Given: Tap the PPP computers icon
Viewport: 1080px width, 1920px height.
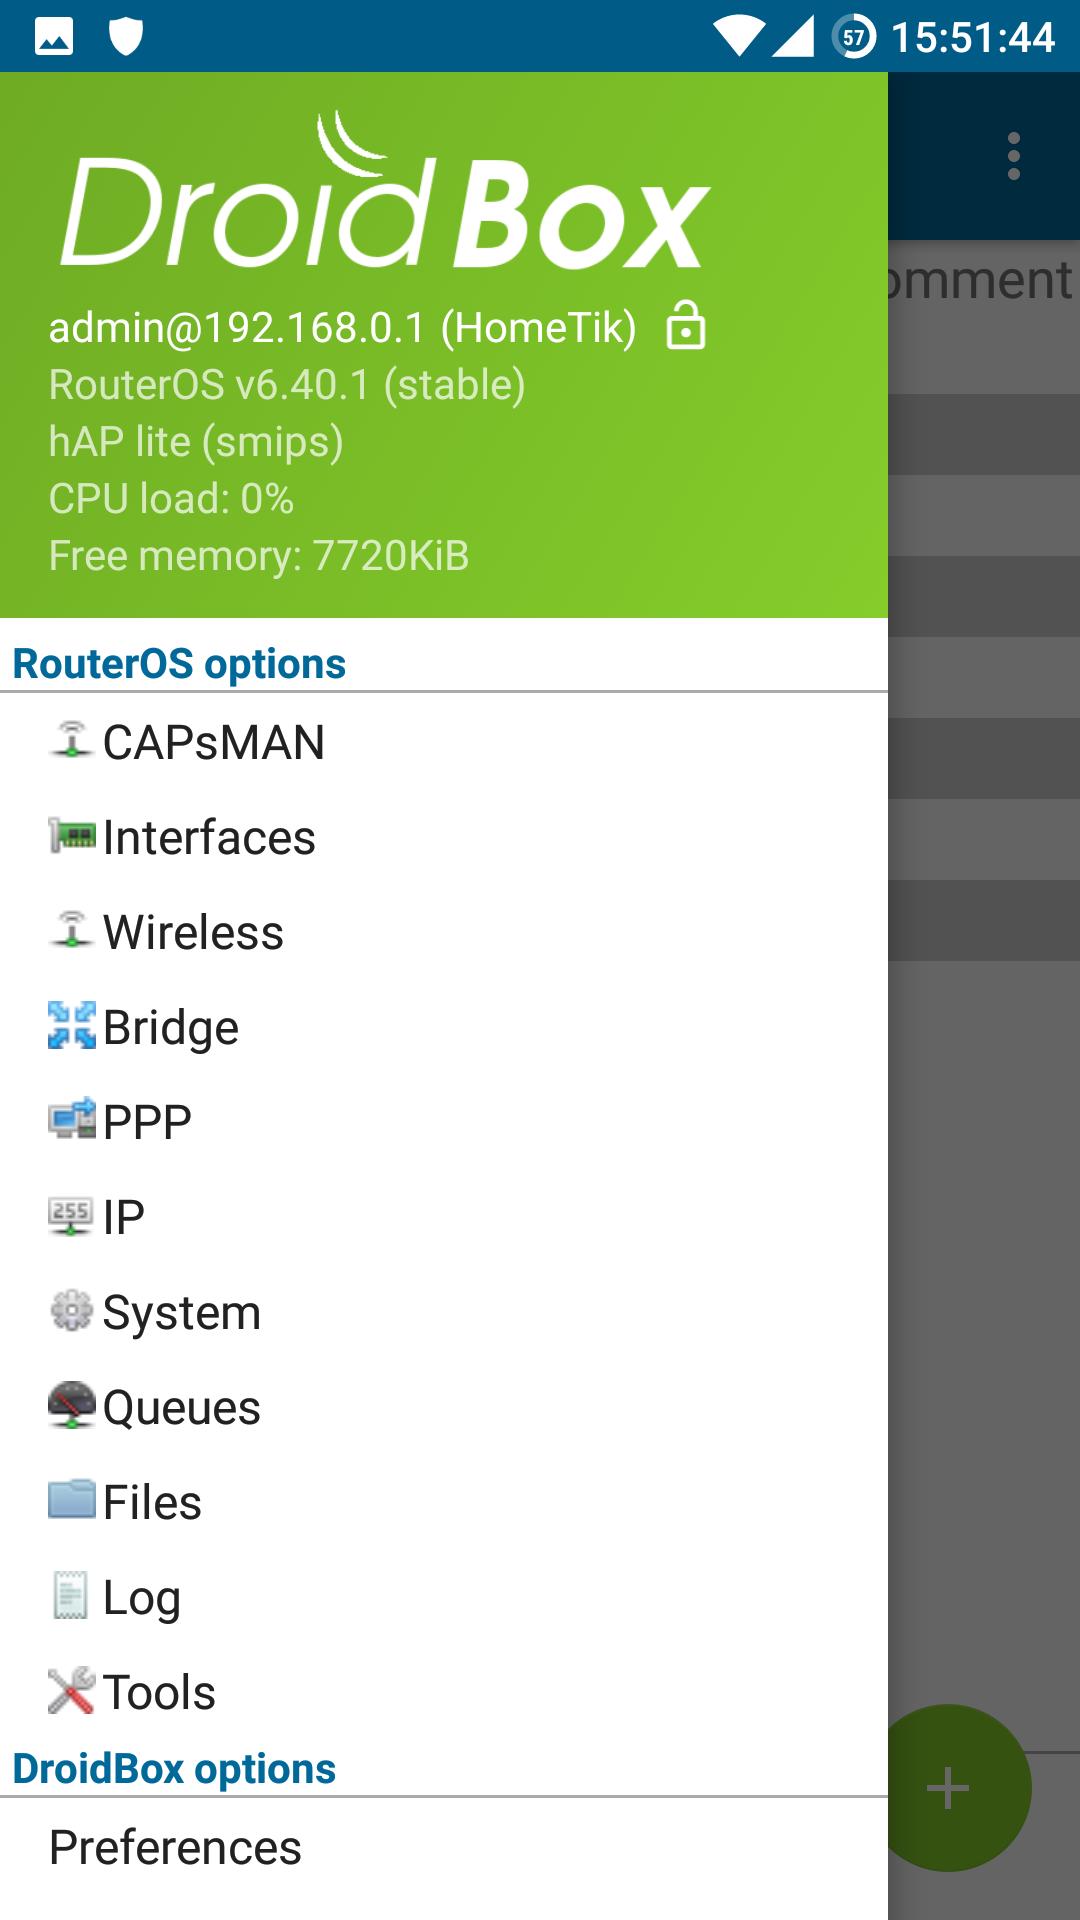Looking at the screenshot, I should click(72, 1120).
